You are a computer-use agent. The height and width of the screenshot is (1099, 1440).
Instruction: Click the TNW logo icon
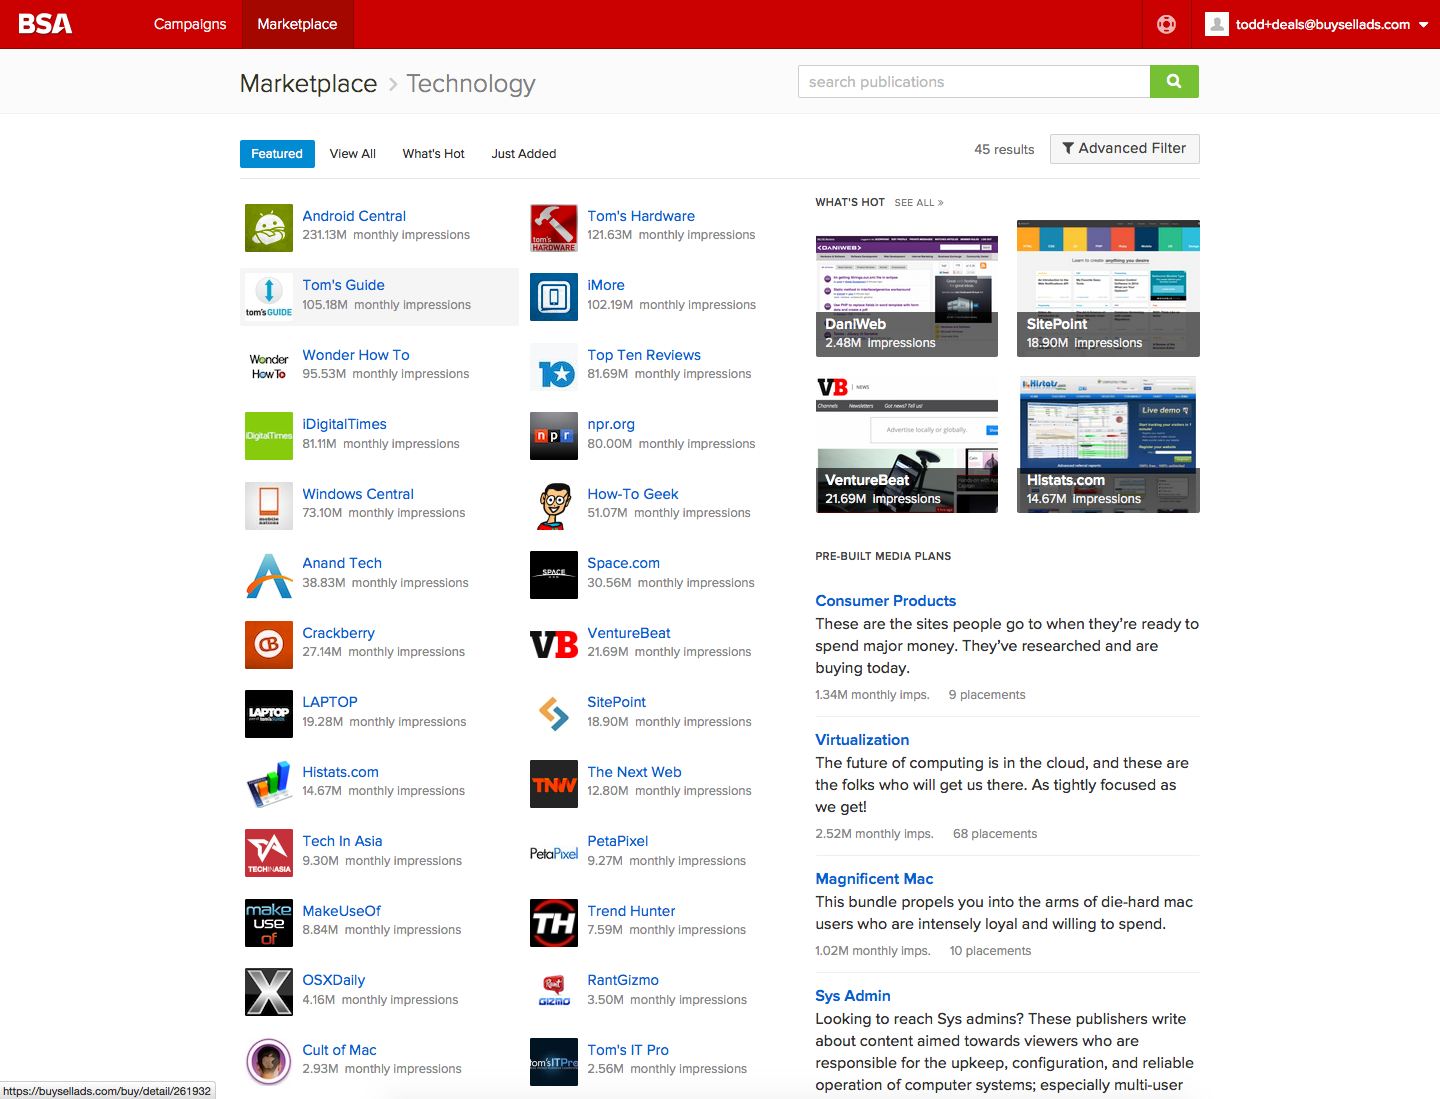(554, 784)
